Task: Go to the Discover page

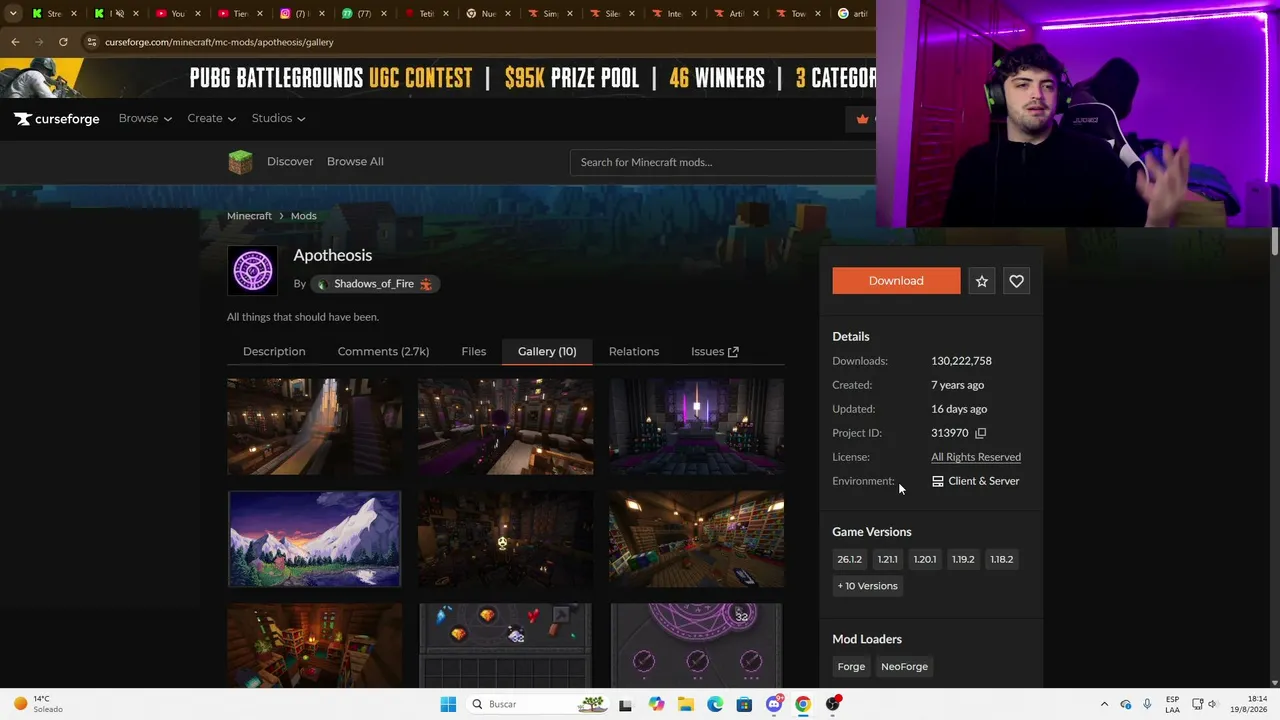Action: 290,162
